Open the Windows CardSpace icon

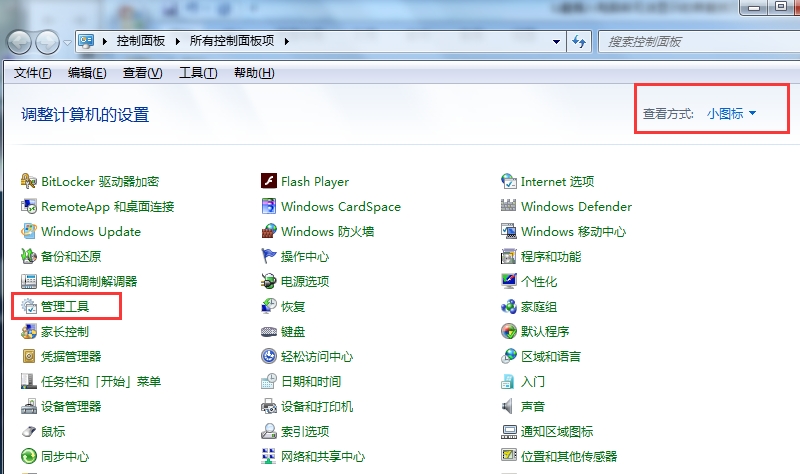click(269, 206)
